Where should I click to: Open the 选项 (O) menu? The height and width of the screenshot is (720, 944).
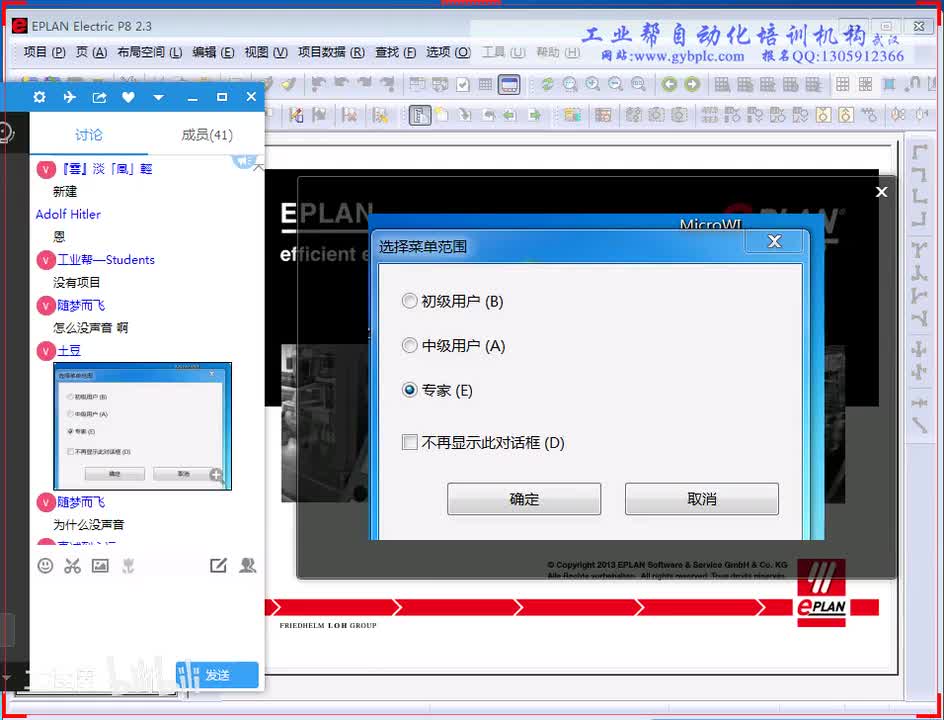click(x=448, y=52)
